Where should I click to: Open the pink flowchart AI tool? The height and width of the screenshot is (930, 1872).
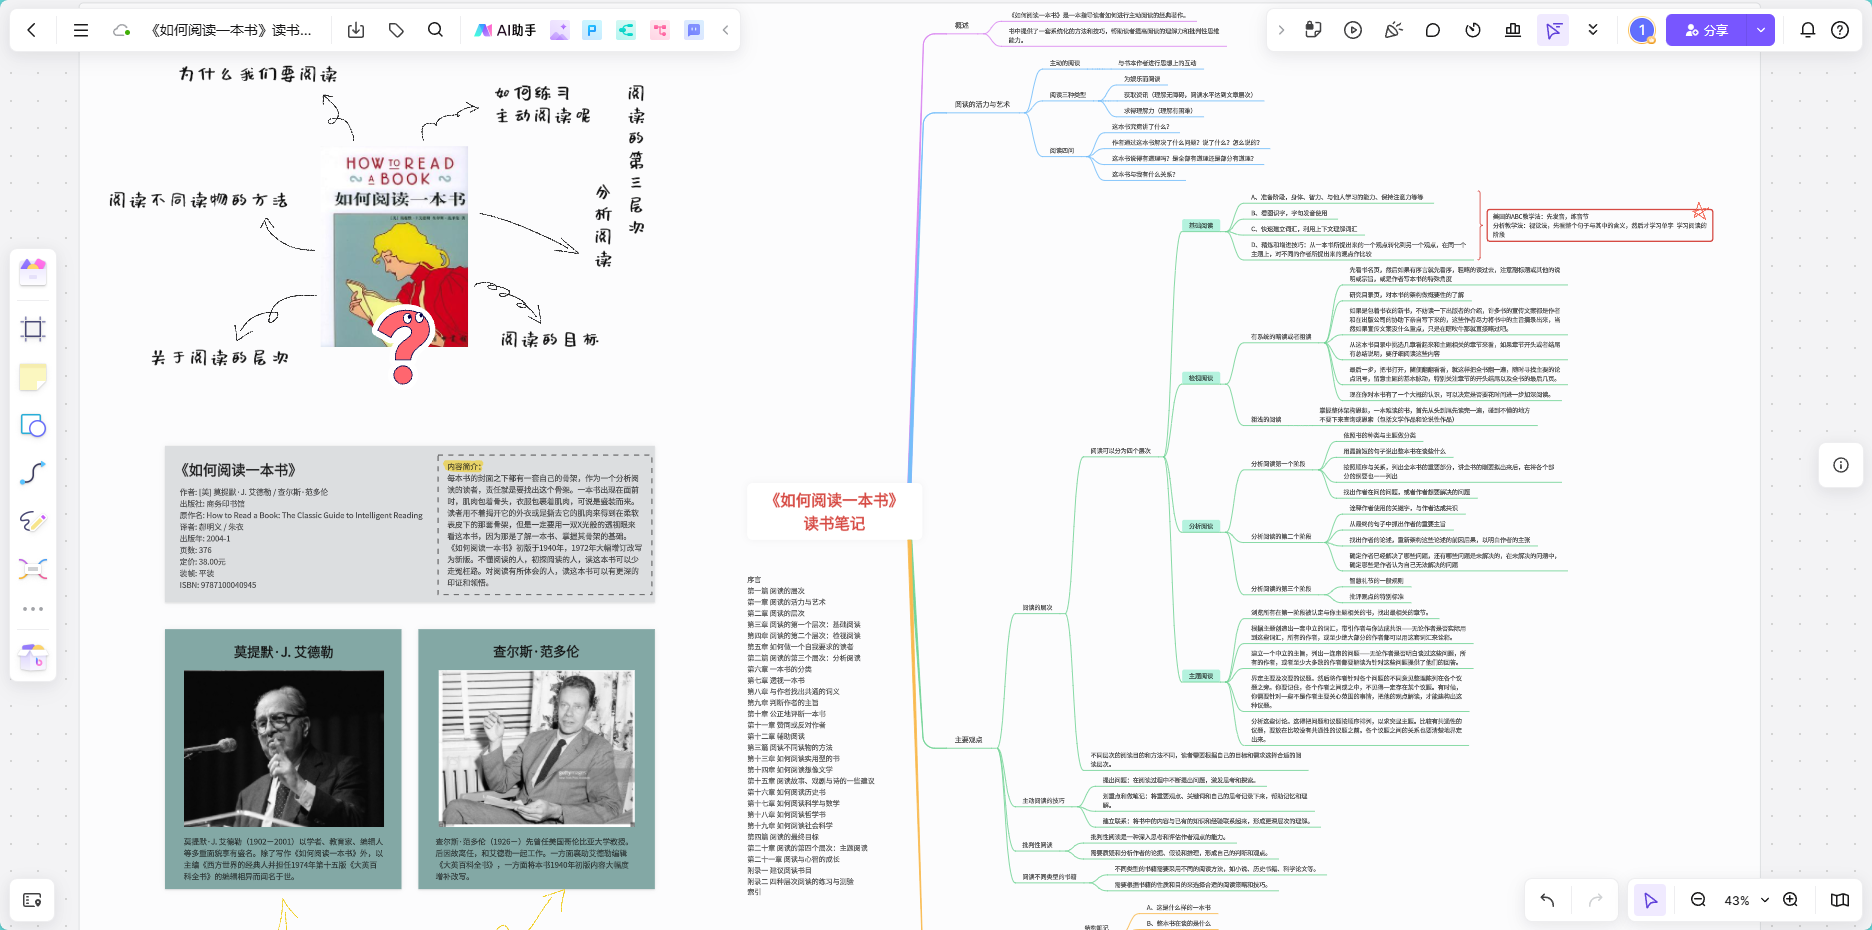[660, 30]
